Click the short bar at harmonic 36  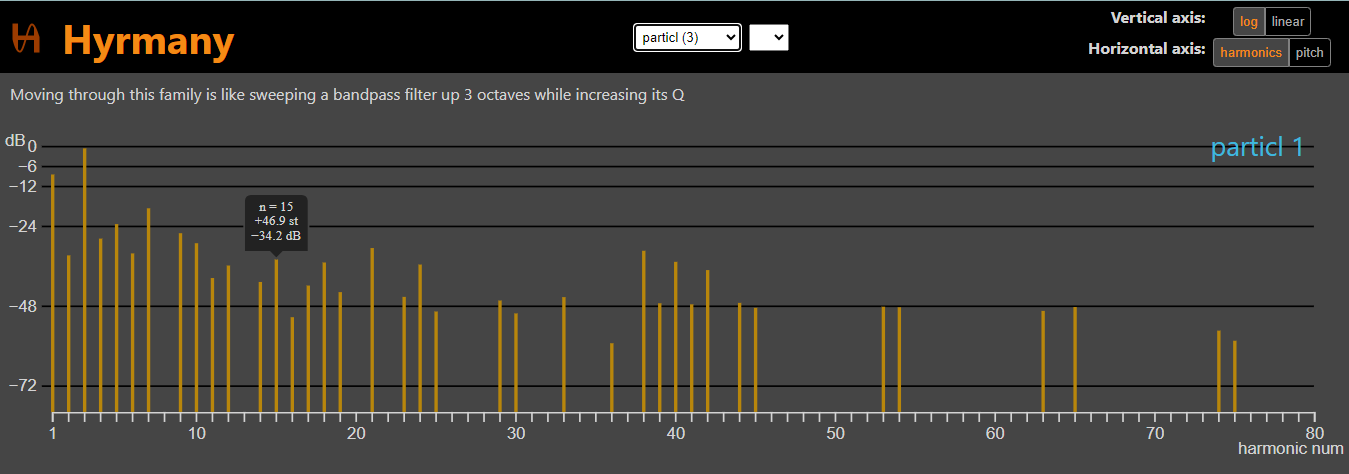click(612, 377)
